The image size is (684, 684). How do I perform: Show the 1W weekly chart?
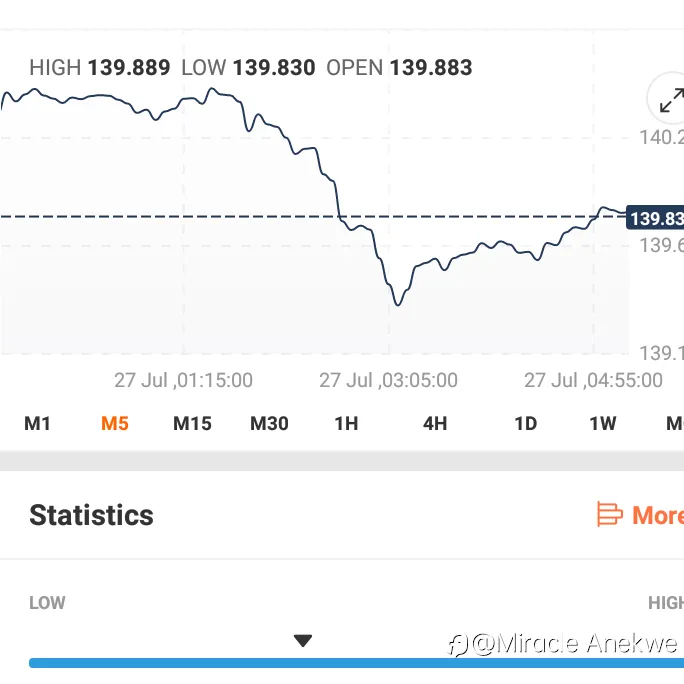click(603, 424)
